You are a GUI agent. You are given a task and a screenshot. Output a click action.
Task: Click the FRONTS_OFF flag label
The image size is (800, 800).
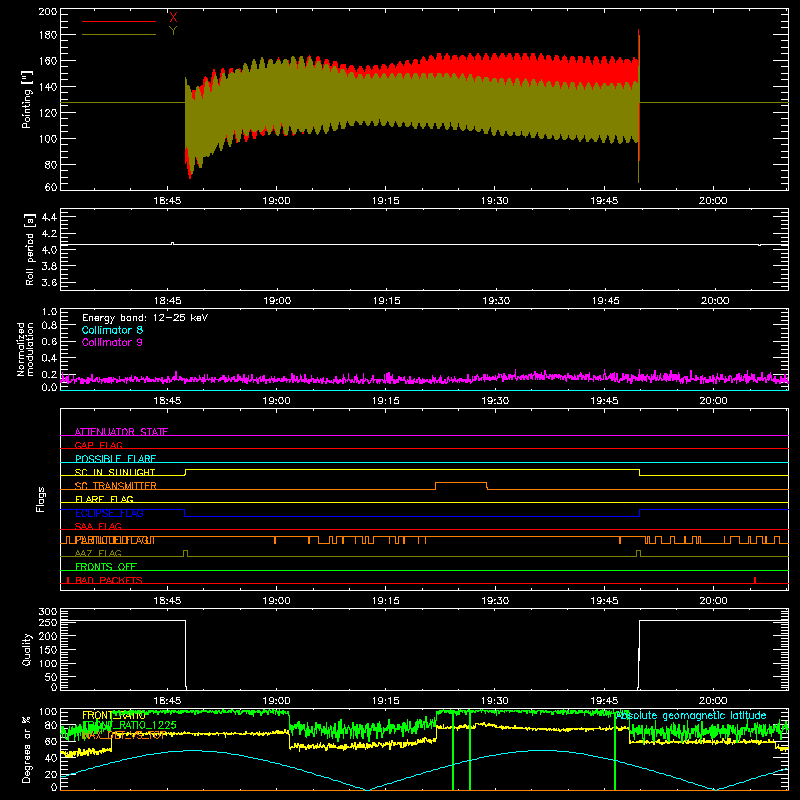coord(106,567)
